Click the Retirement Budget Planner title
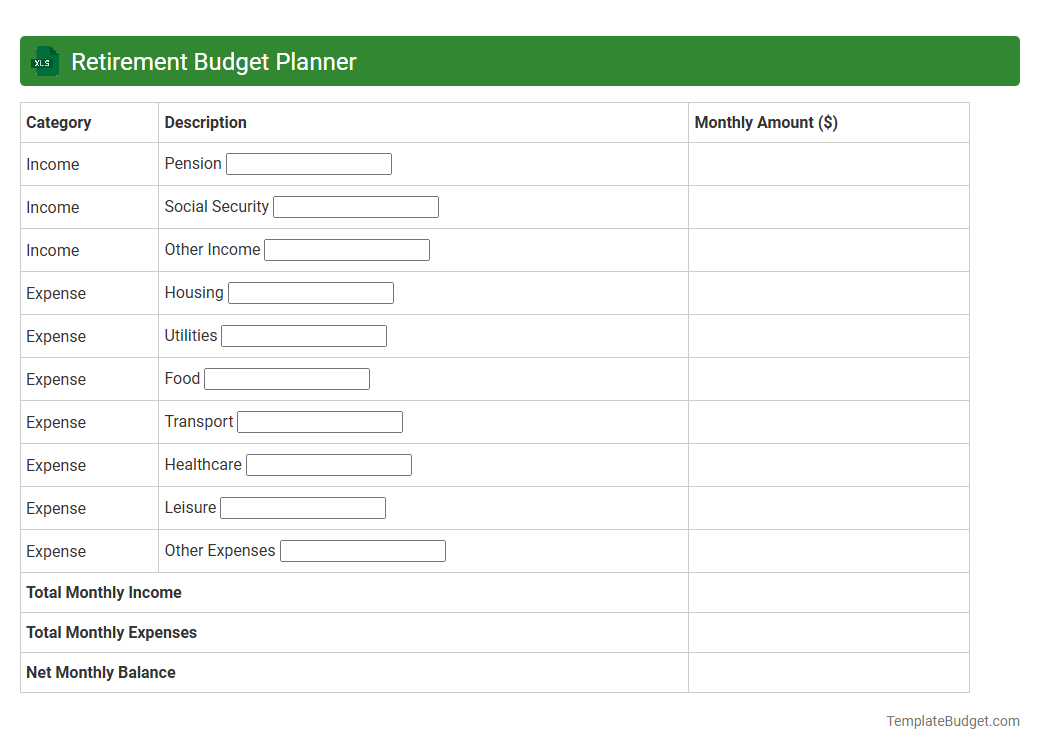 (212, 61)
